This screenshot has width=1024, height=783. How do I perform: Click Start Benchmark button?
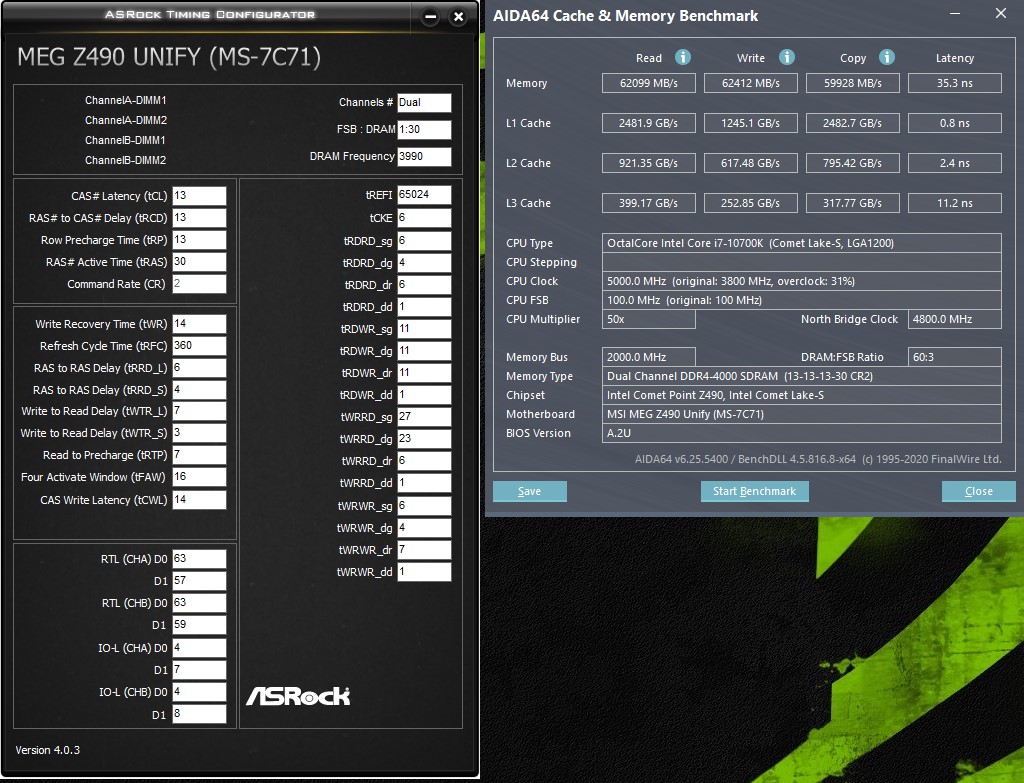[754, 491]
